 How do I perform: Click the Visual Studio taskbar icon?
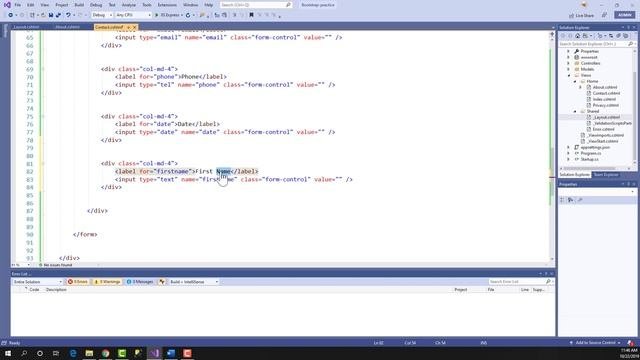pos(154,353)
